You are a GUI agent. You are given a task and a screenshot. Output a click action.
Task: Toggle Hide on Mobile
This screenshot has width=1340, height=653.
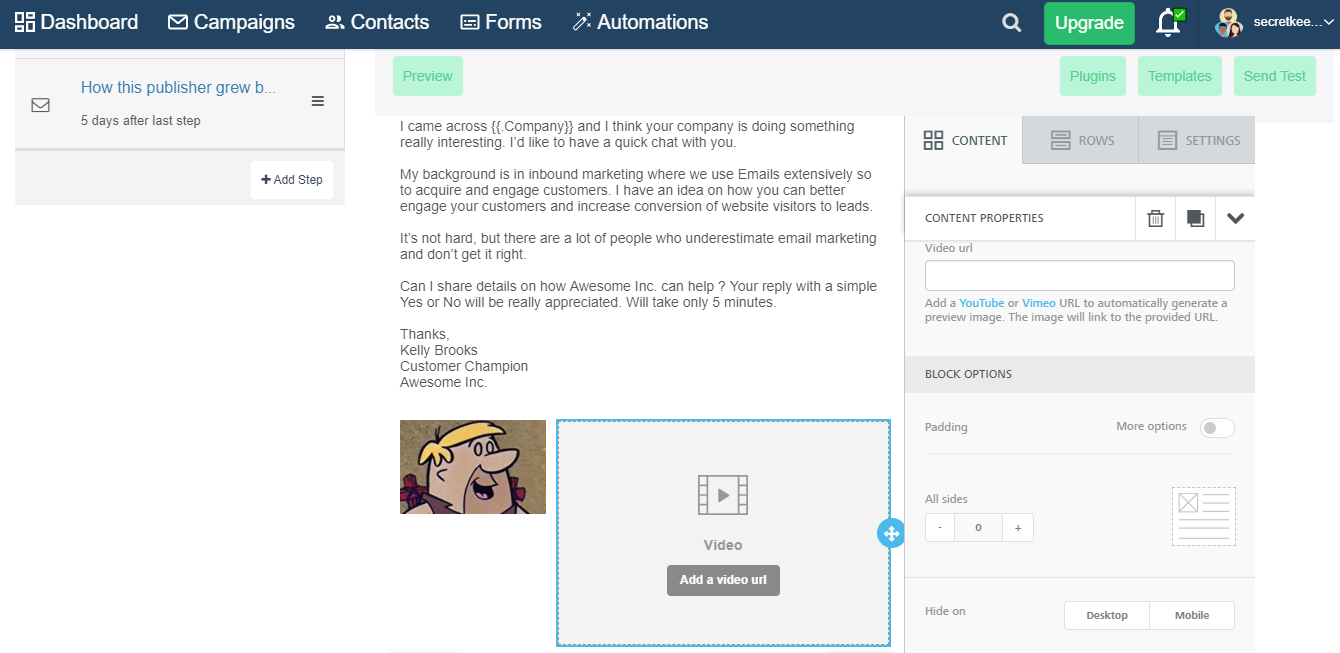pos(1192,615)
